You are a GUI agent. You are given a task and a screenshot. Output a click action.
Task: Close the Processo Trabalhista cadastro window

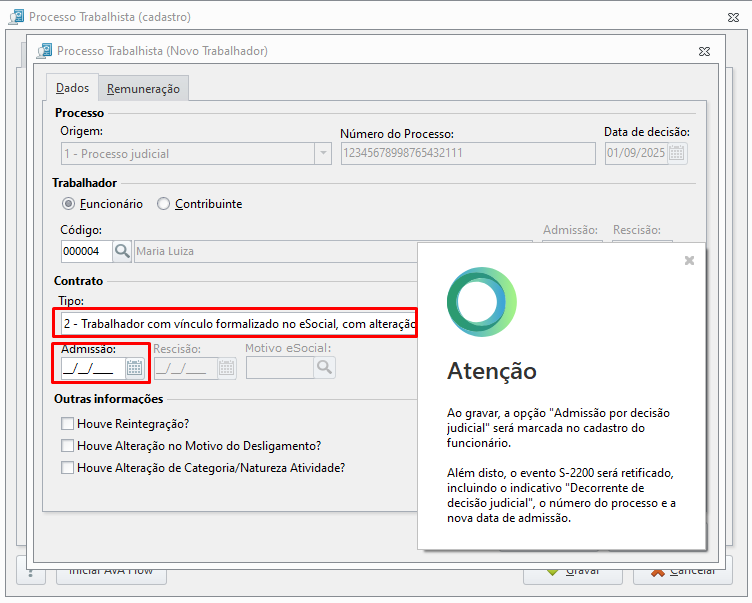click(733, 17)
